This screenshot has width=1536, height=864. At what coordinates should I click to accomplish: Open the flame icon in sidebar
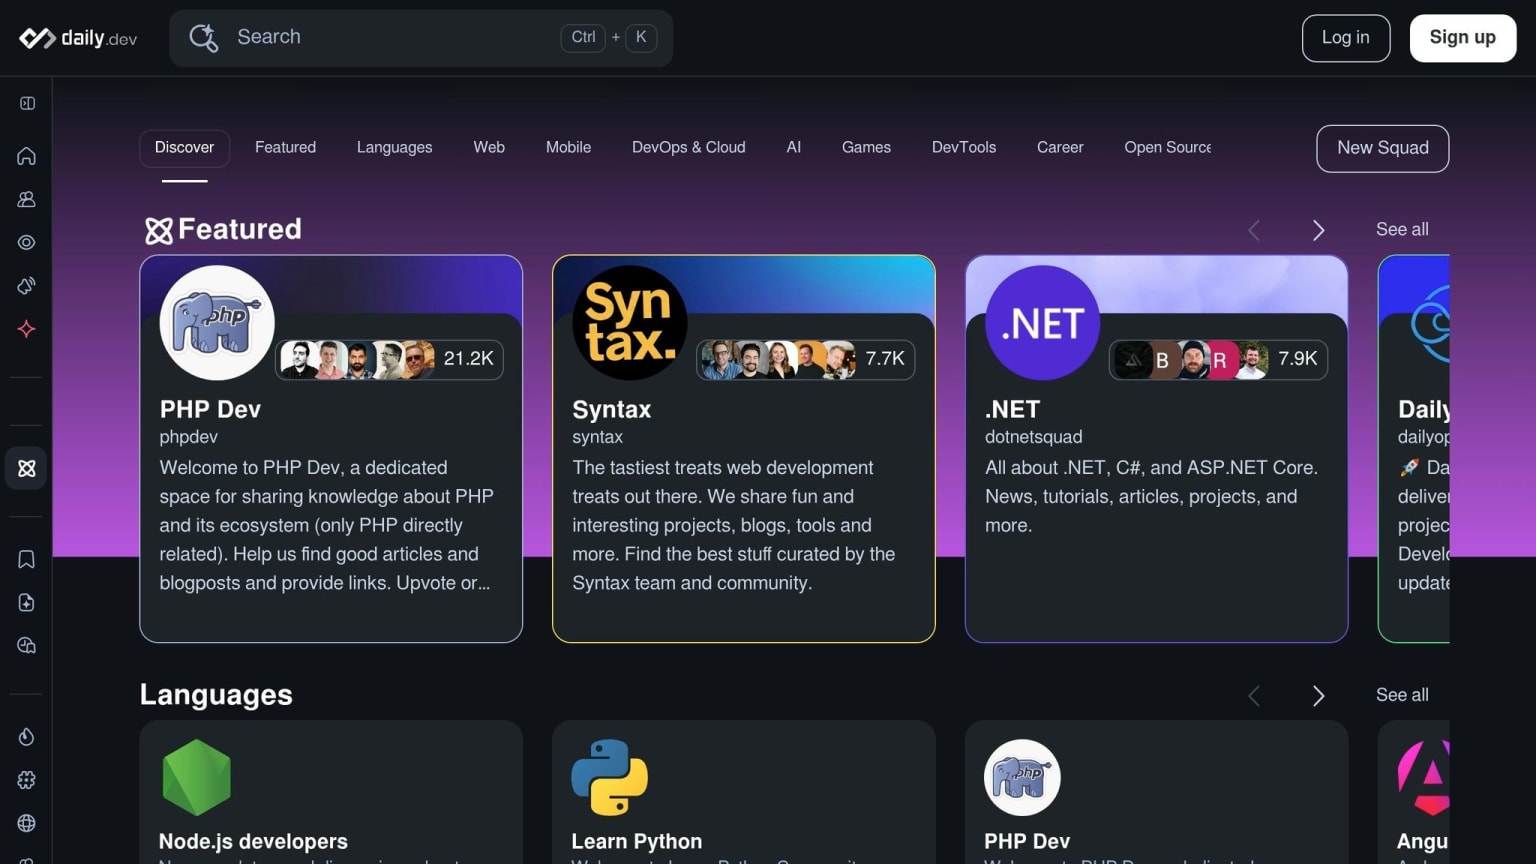click(x=27, y=736)
